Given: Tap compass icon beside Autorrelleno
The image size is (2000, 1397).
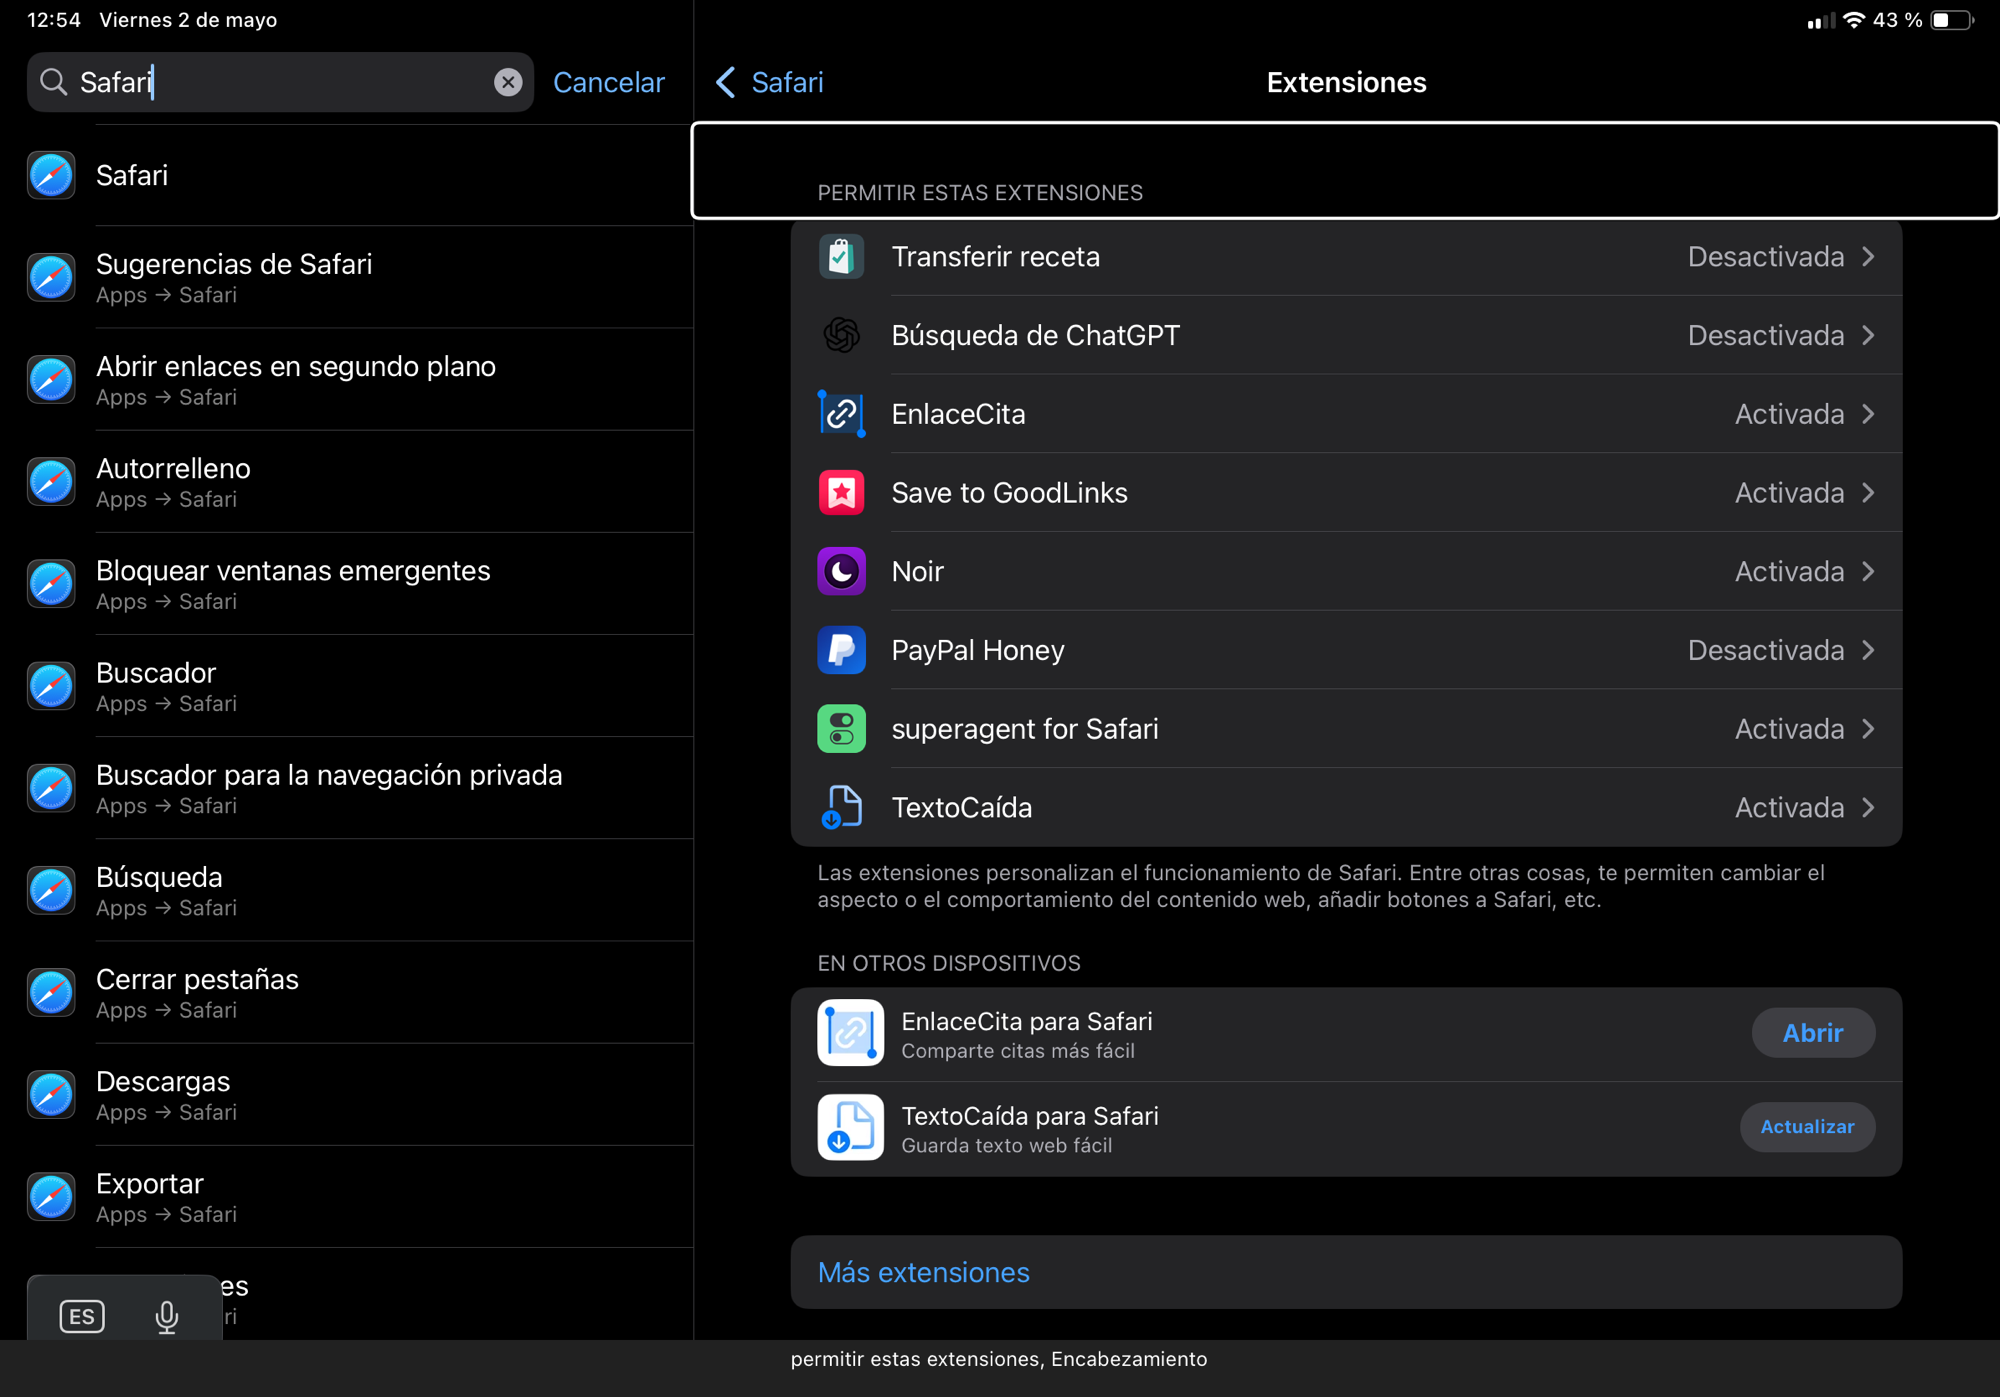Looking at the screenshot, I should (51, 482).
